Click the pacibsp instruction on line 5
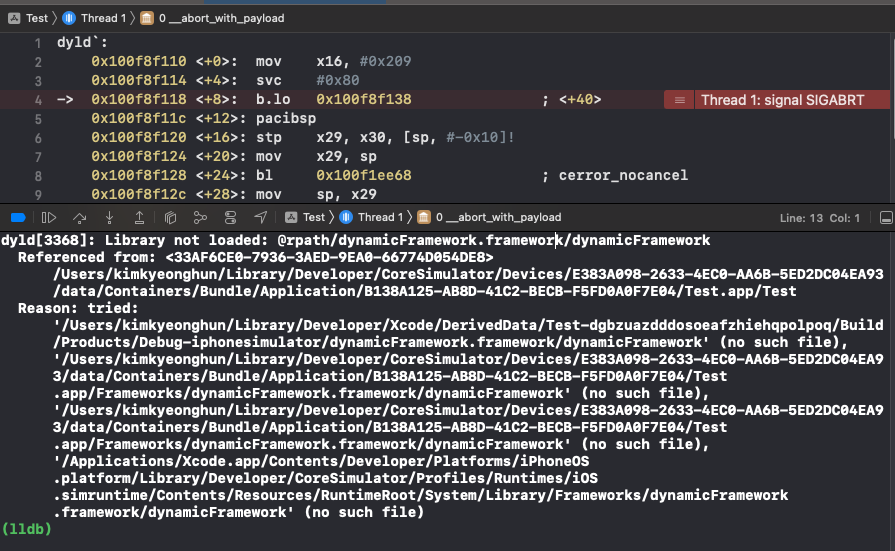Screen dimensions: 895x551 pos(286,118)
